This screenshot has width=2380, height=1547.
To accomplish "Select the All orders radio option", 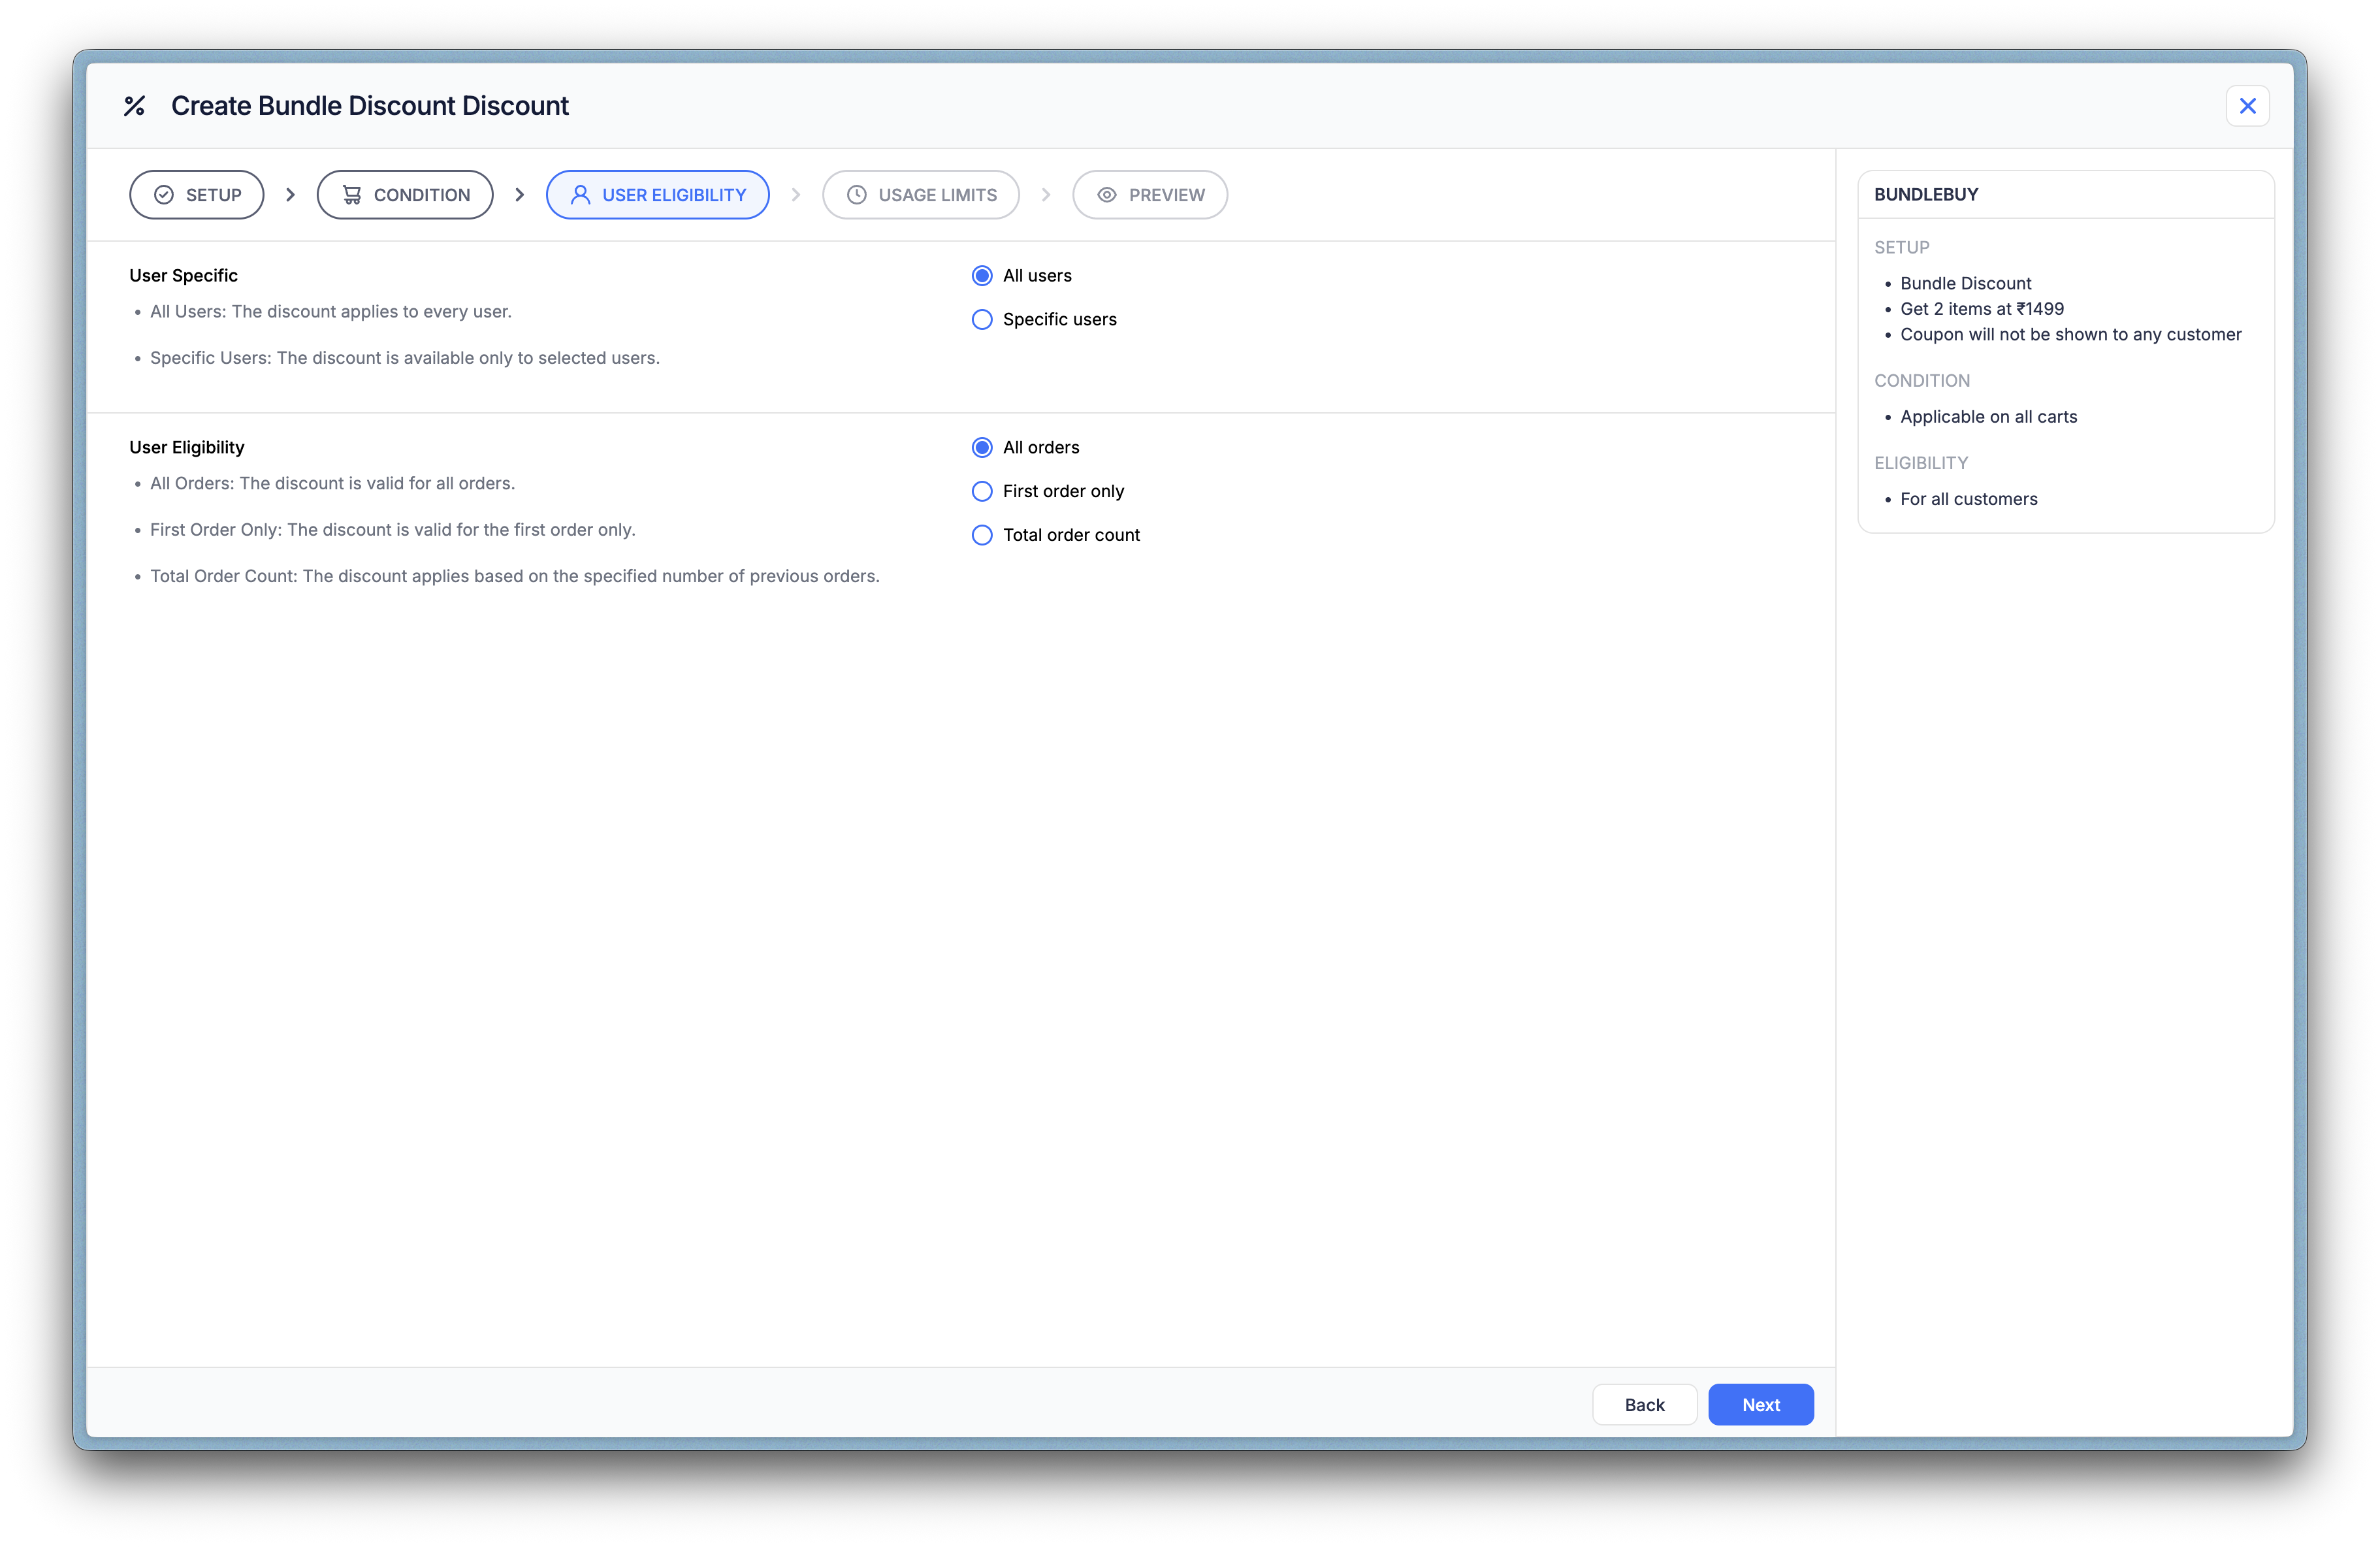I will tap(982, 448).
